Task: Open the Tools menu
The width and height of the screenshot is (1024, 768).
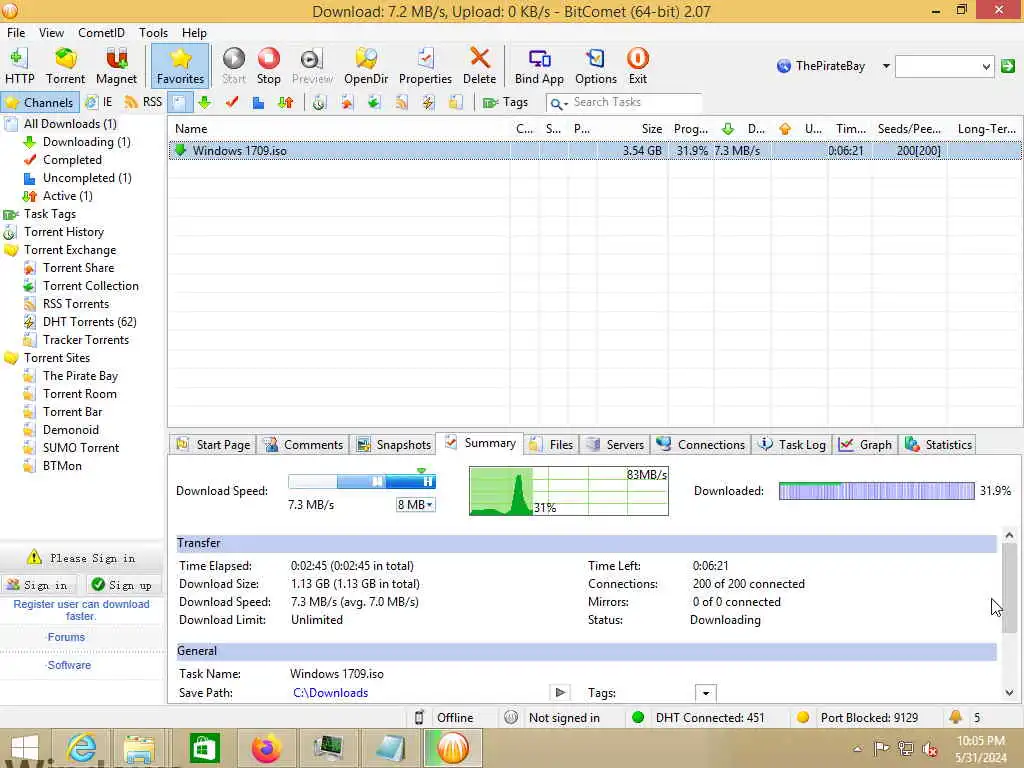Action: click(153, 33)
